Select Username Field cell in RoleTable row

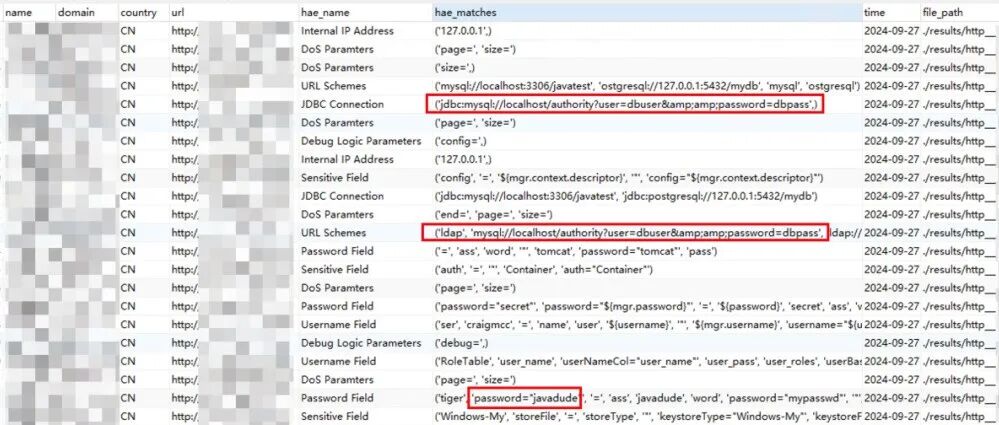364,361
